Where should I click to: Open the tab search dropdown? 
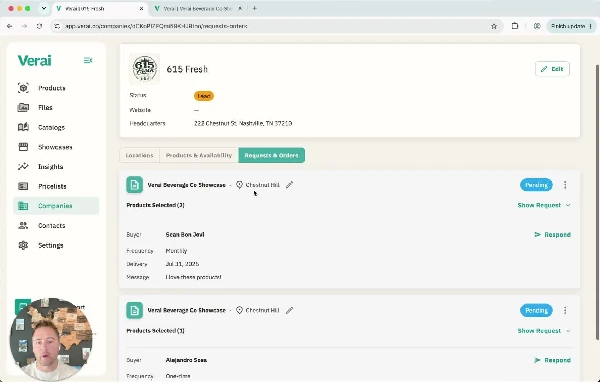click(x=44, y=8)
